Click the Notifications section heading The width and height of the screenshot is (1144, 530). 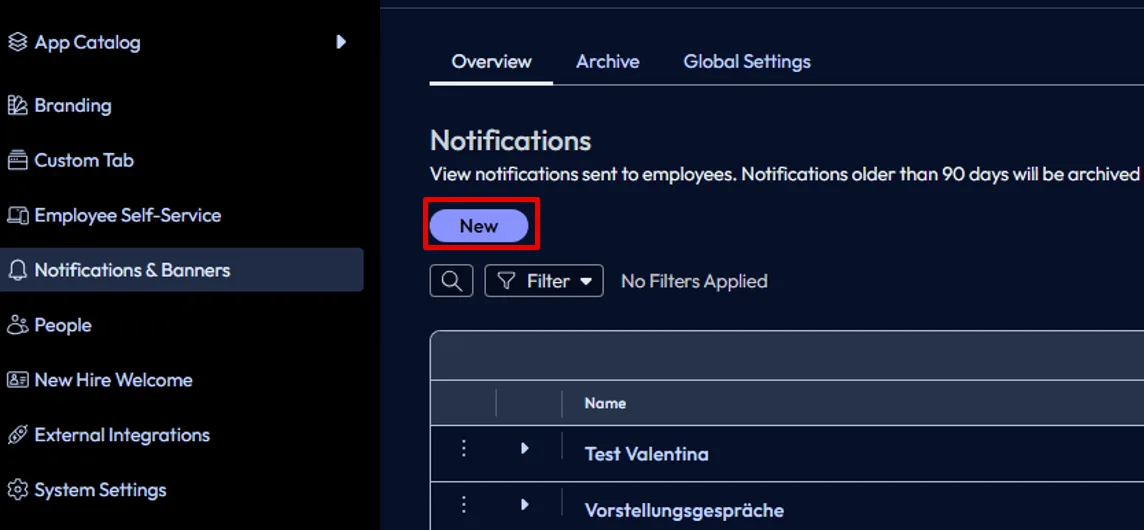pos(511,141)
